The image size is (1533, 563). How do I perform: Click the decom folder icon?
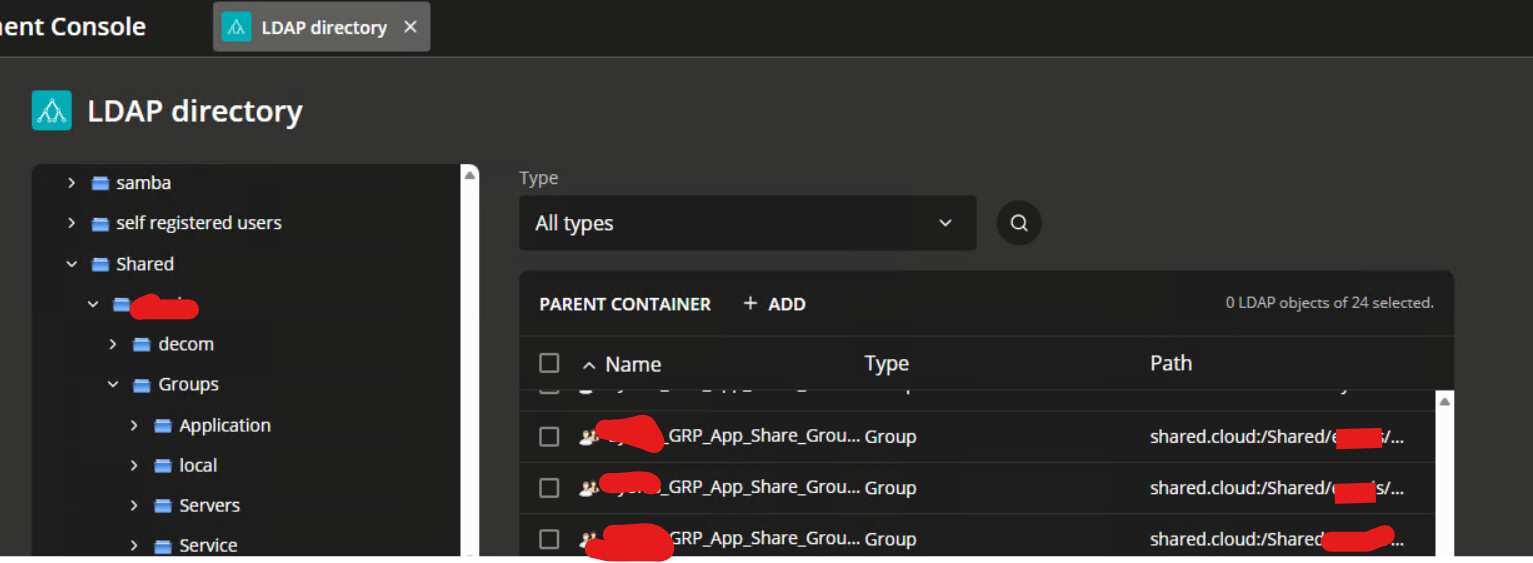point(142,344)
